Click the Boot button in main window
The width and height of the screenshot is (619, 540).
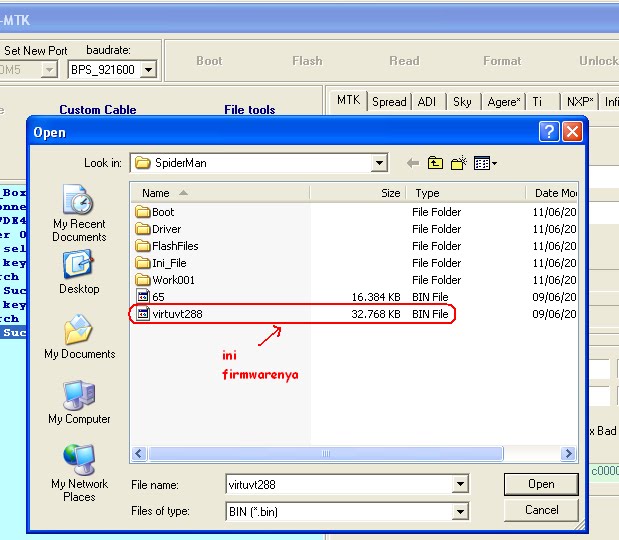209,61
